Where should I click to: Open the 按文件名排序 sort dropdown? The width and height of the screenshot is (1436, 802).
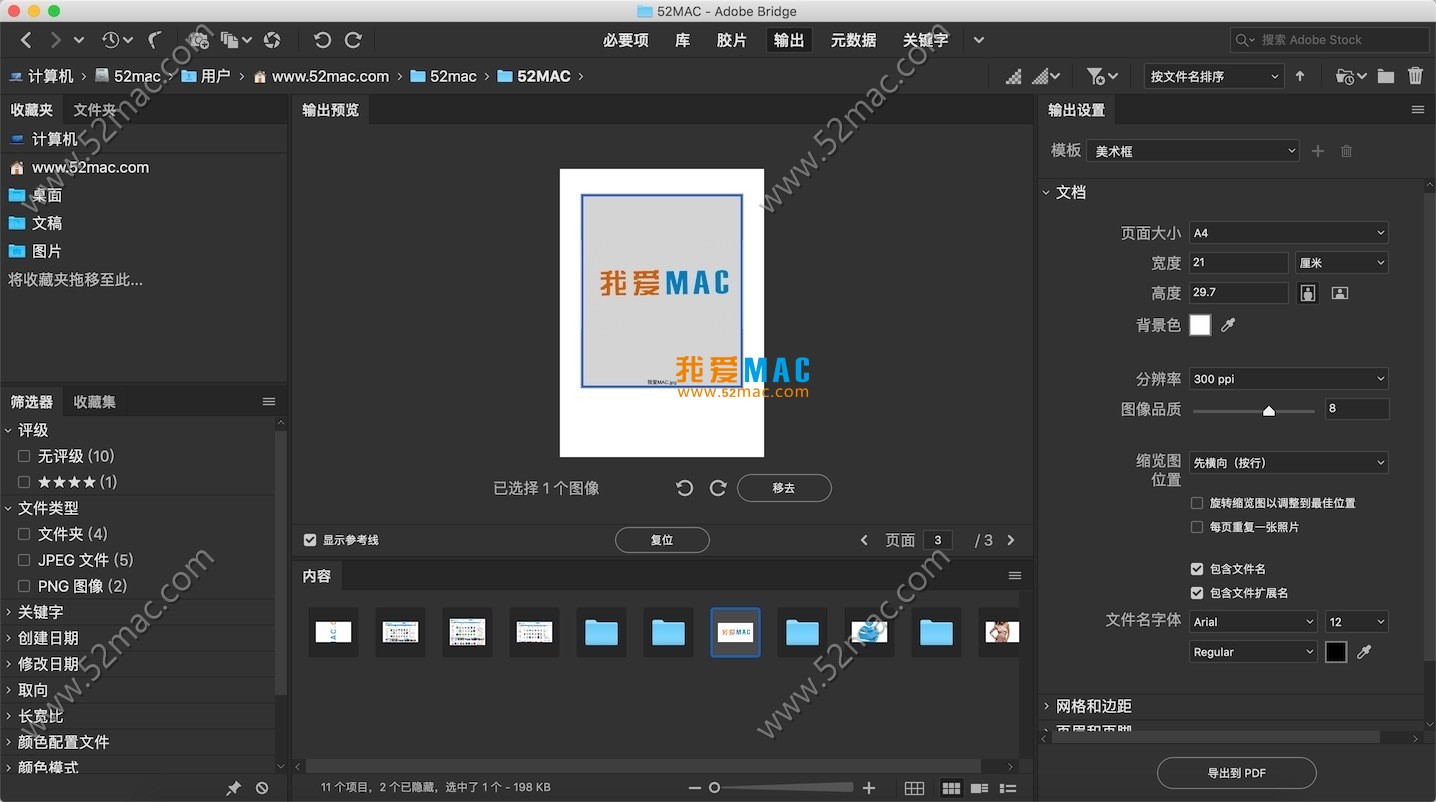click(x=1214, y=76)
